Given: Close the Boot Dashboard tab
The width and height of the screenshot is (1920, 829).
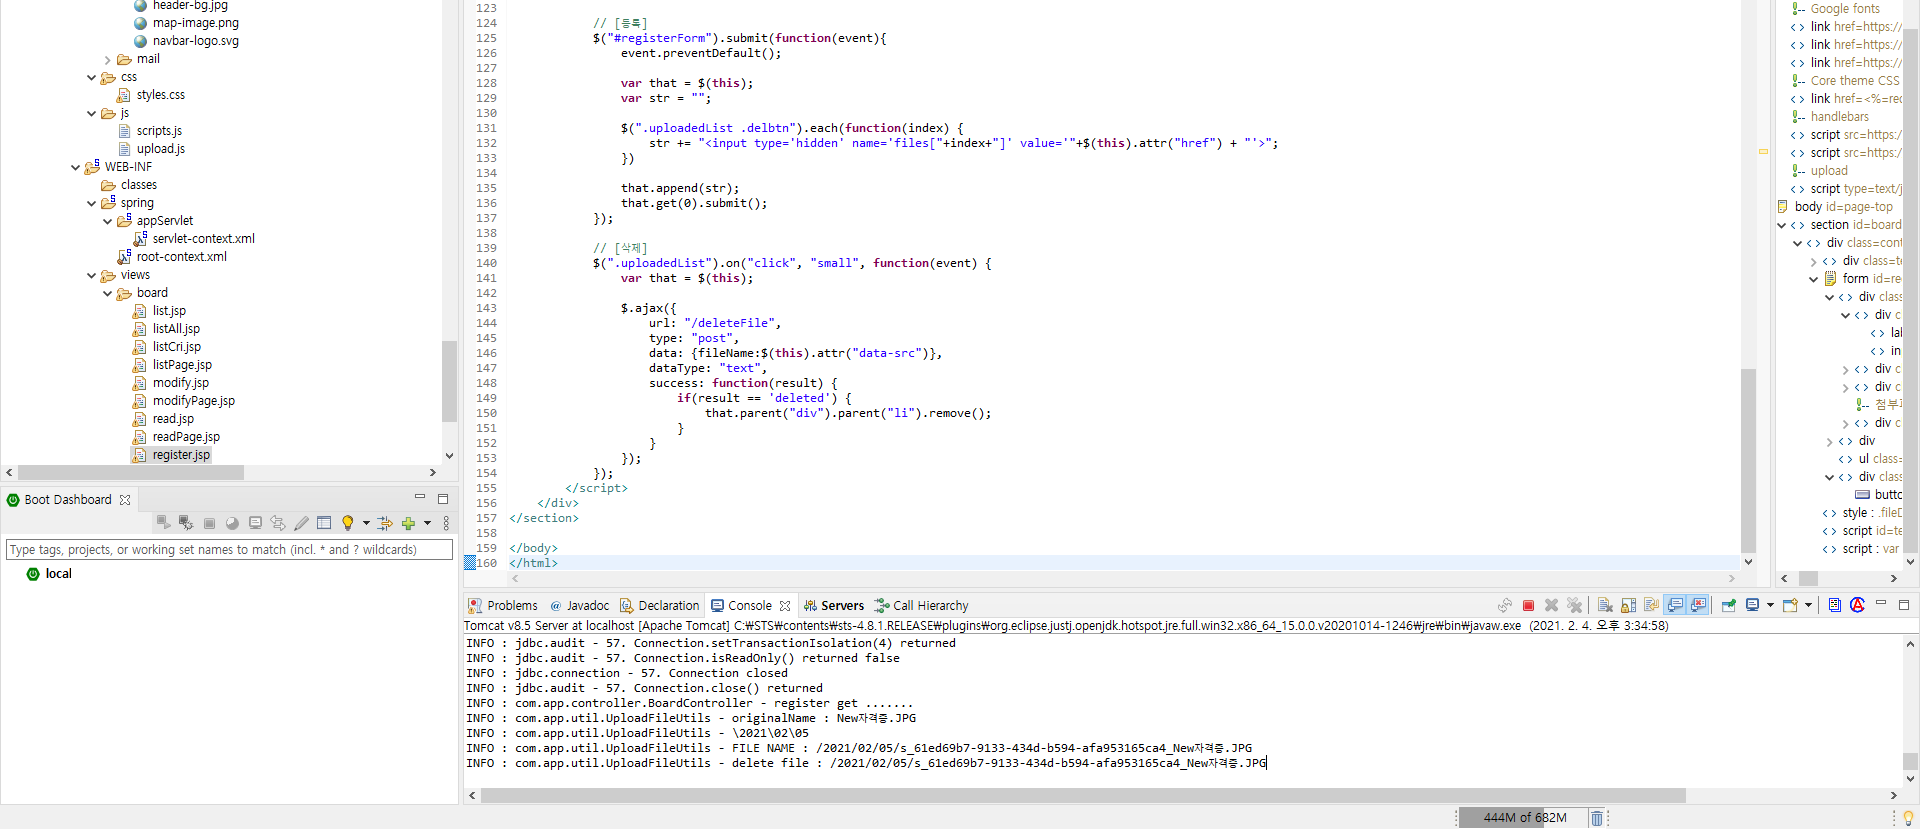Looking at the screenshot, I should [125, 500].
